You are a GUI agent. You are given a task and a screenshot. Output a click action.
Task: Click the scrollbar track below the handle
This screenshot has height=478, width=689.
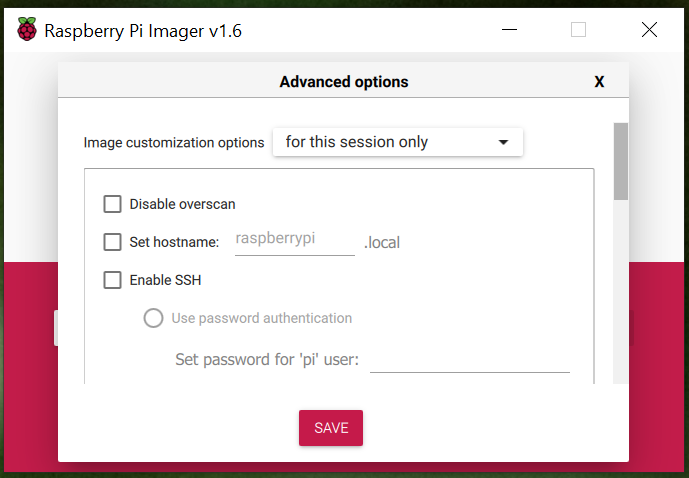pyautogui.click(x=620, y=292)
